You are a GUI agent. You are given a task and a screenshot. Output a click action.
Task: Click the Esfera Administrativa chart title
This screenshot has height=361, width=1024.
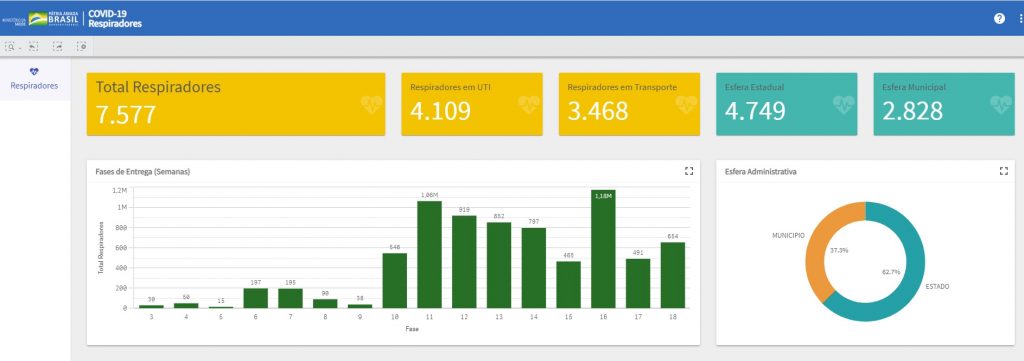pos(760,172)
